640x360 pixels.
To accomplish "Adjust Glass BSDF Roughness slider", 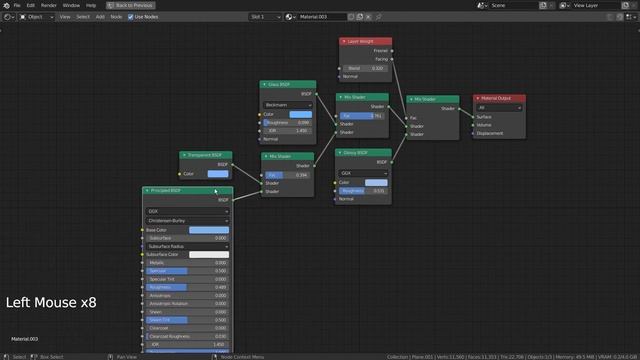I will click(288, 122).
